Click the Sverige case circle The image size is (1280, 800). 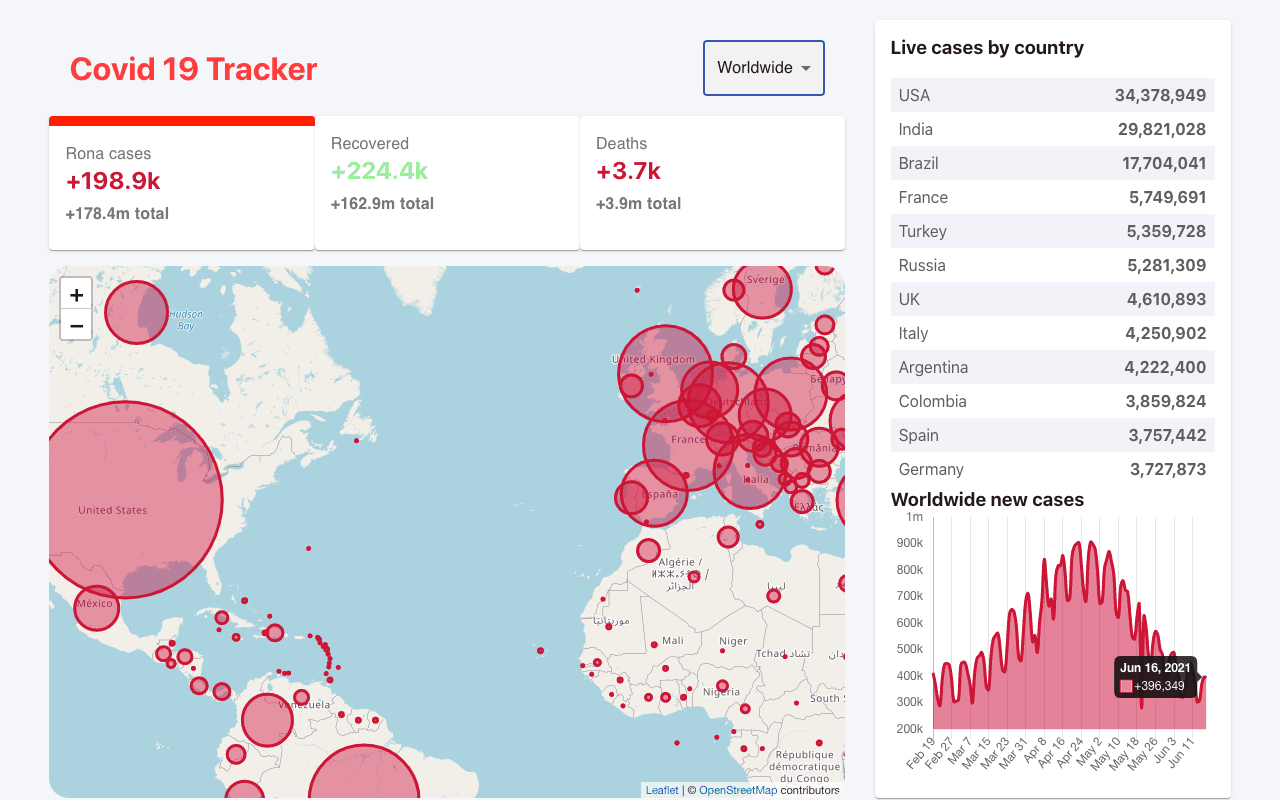(x=762, y=288)
